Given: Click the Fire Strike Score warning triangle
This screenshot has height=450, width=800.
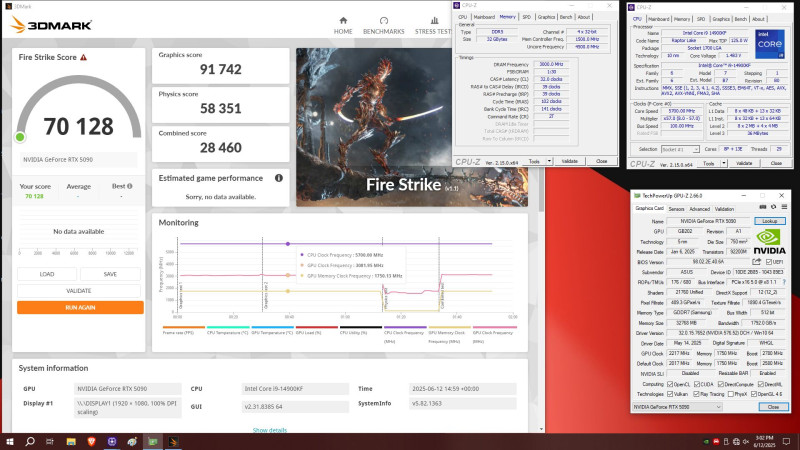Looking at the screenshot, I should pos(84,57).
